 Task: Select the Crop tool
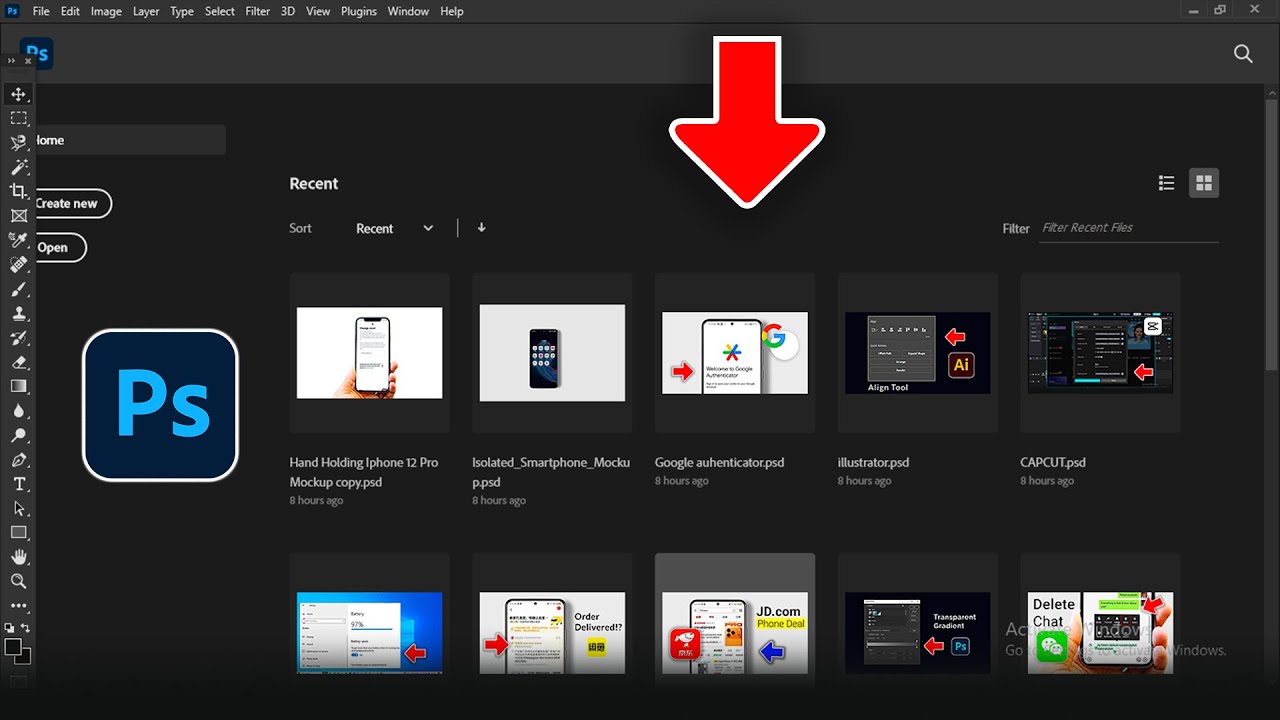pyautogui.click(x=18, y=191)
